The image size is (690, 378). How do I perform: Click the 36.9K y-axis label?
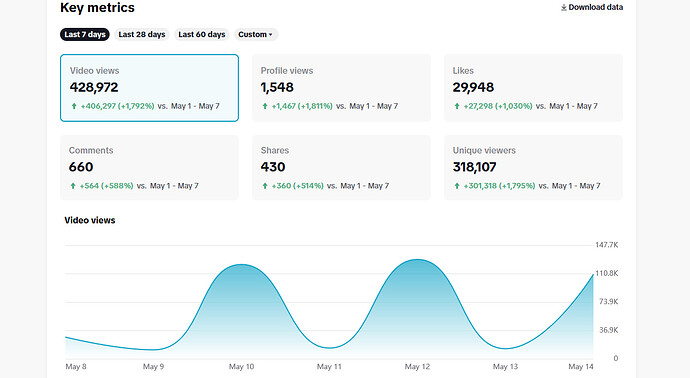pos(609,330)
